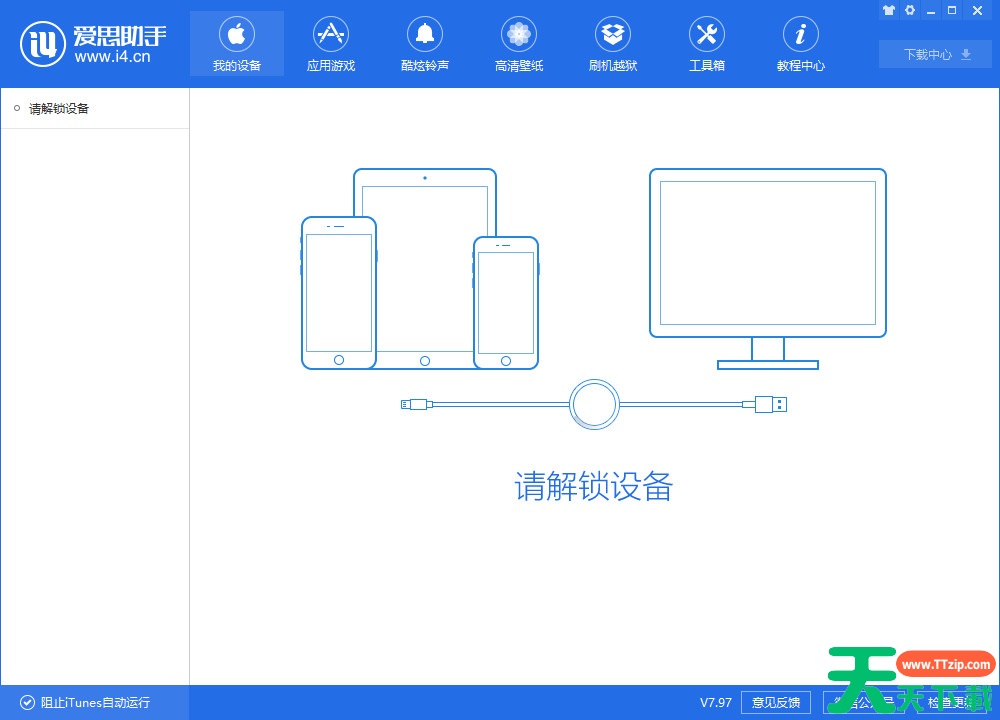Viewport: 1000px width, 720px height.
Task: Open the 我的设备 (My Device) section
Action: (237, 45)
